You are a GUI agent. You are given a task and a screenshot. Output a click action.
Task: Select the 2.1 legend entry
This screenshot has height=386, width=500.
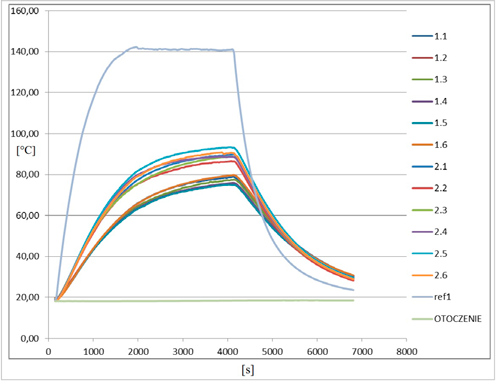[x=429, y=166]
